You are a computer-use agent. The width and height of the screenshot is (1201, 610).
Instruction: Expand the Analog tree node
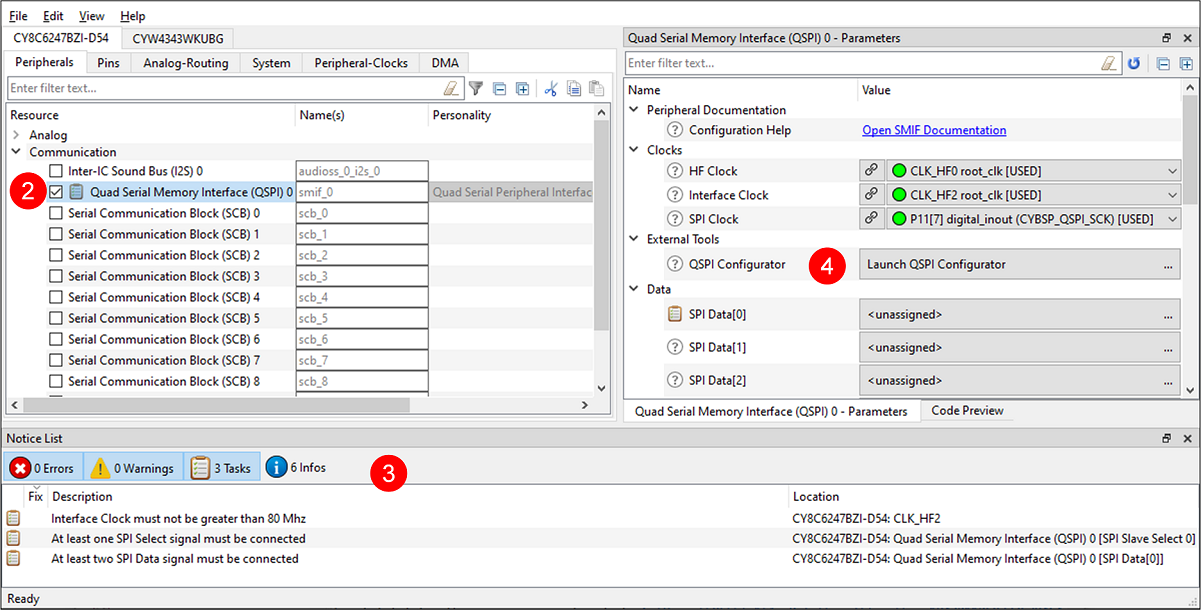pos(16,135)
